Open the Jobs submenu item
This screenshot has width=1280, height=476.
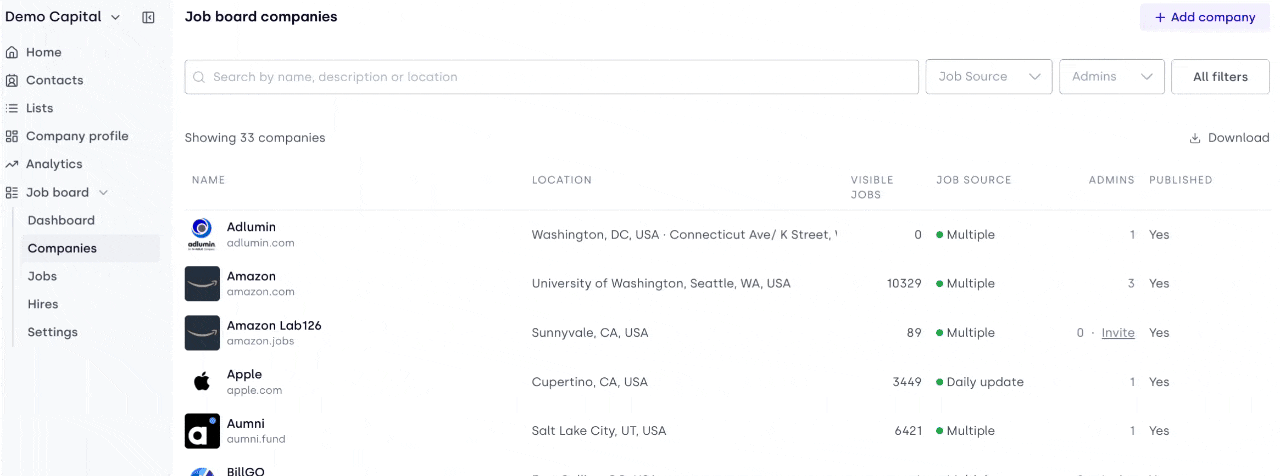click(43, 276)
